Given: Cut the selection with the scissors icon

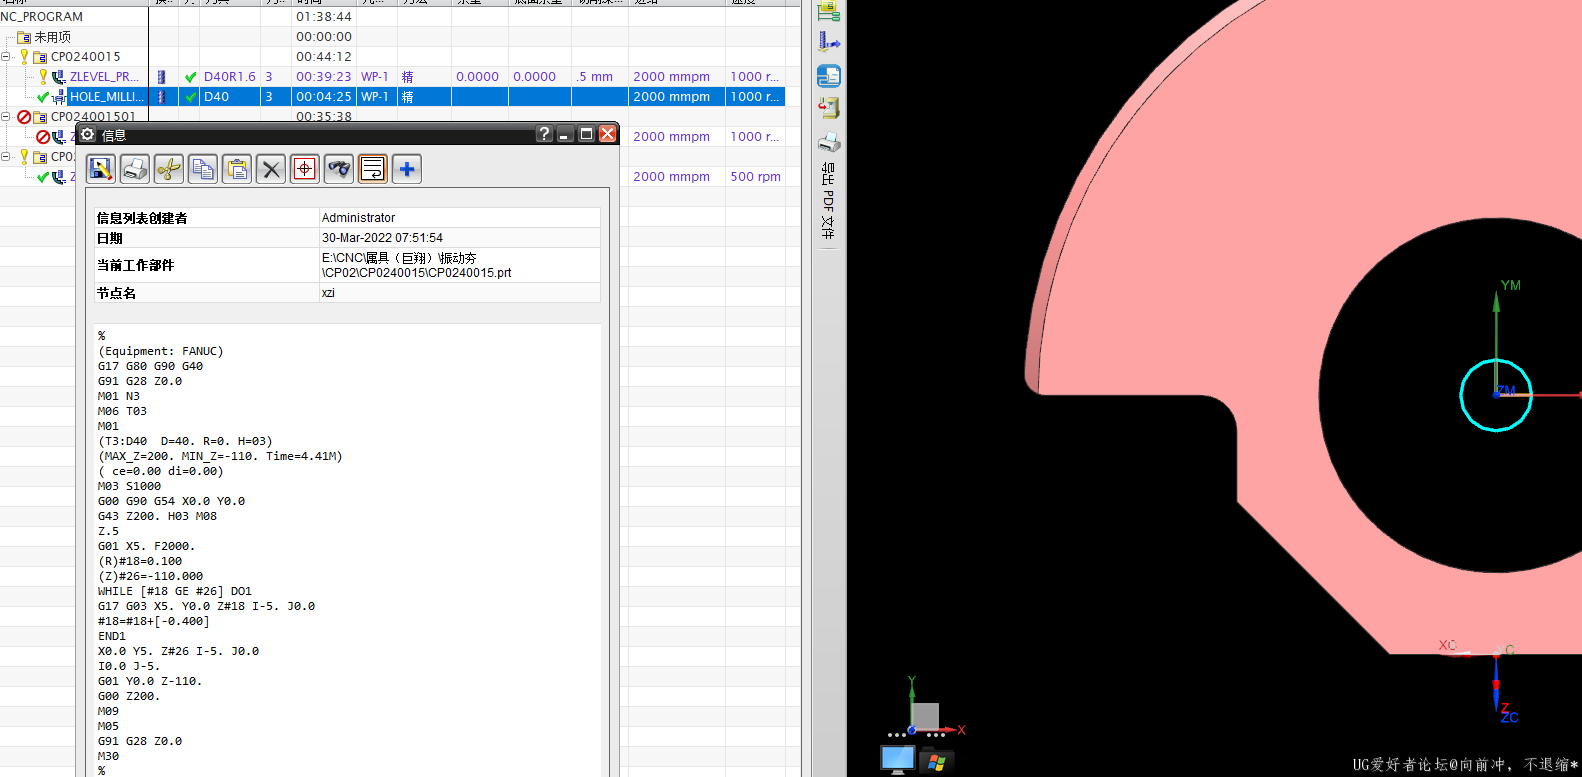Looking at the screenshot, I should tap(169, 169).
